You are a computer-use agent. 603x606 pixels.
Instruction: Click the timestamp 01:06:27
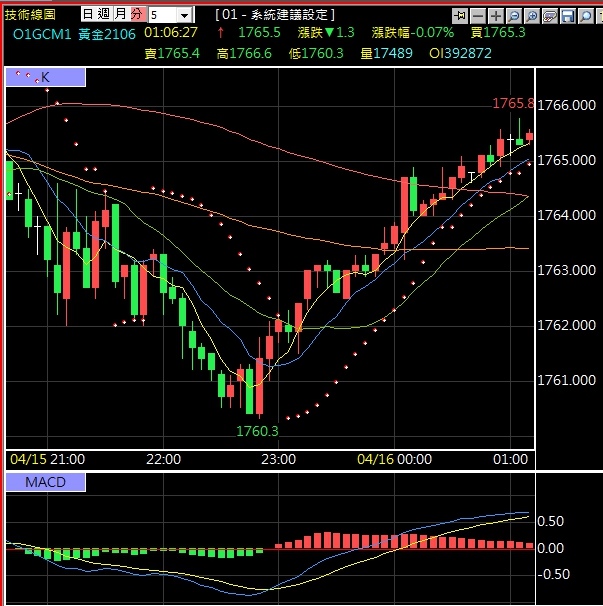(x=171, y=32)
